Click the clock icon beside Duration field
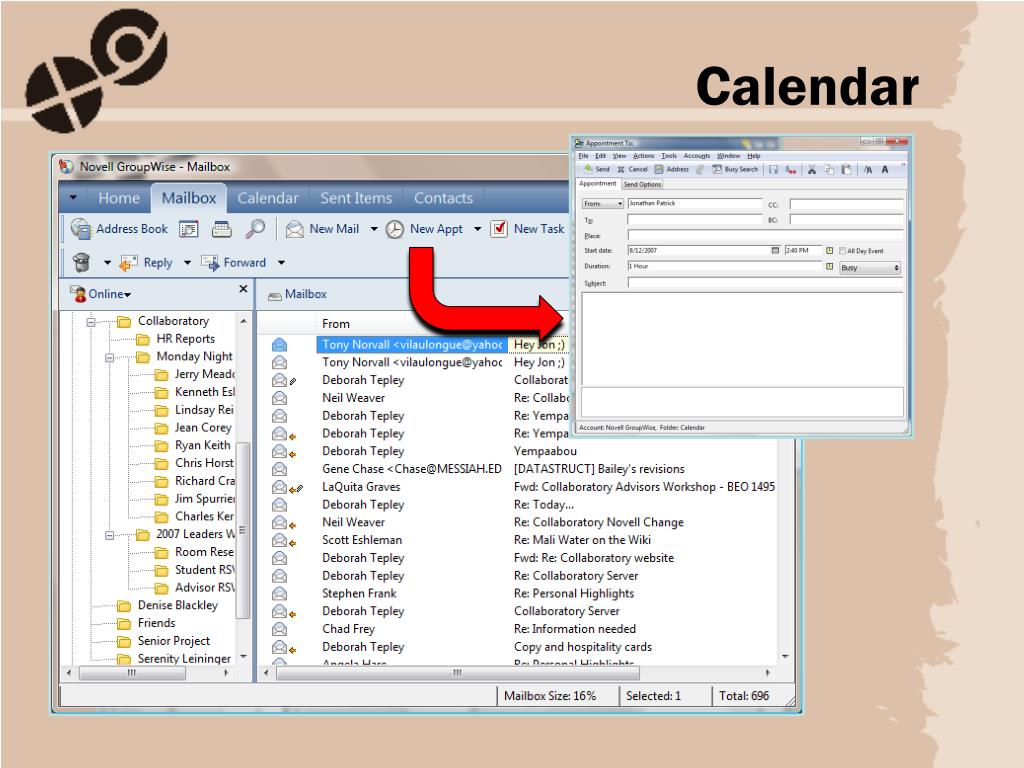Viewport: 1024px width, 768px height. [x=829, y=266]
